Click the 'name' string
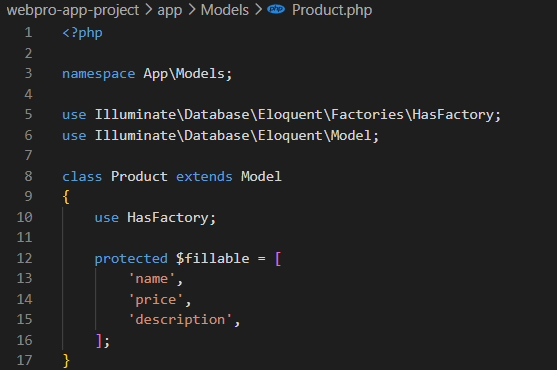The width and height of the screenshot is (557, 370). coord(152,279)
